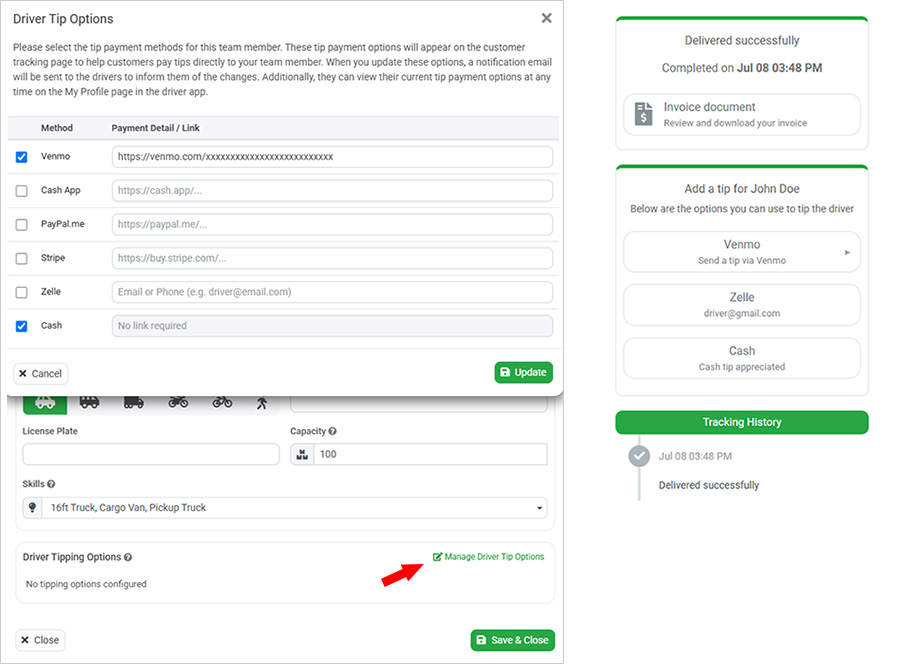This screenshot has width=900, height=664.
Task: Click Save & Close button
Action: [x=513, y=640]
